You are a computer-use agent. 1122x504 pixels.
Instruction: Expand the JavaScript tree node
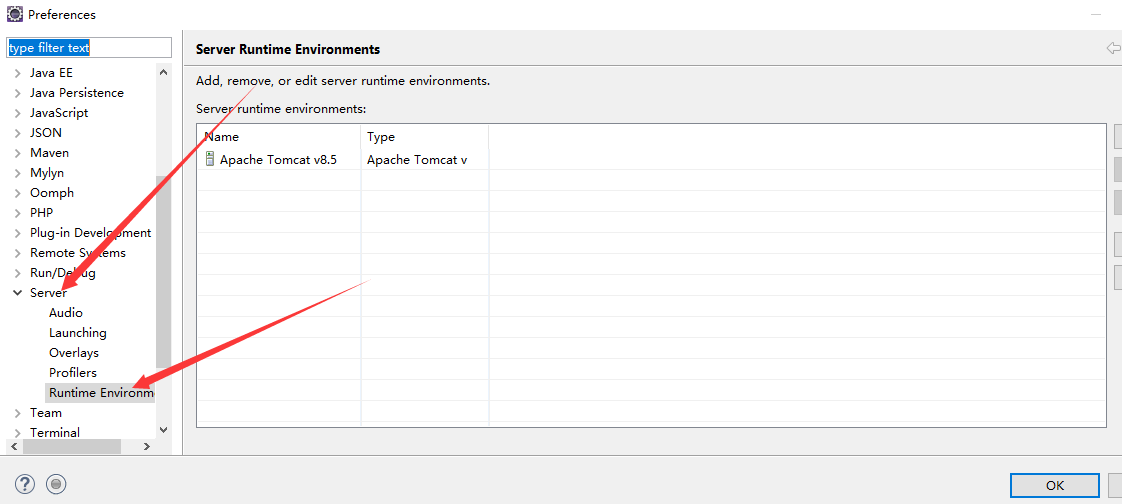point(18,113)
